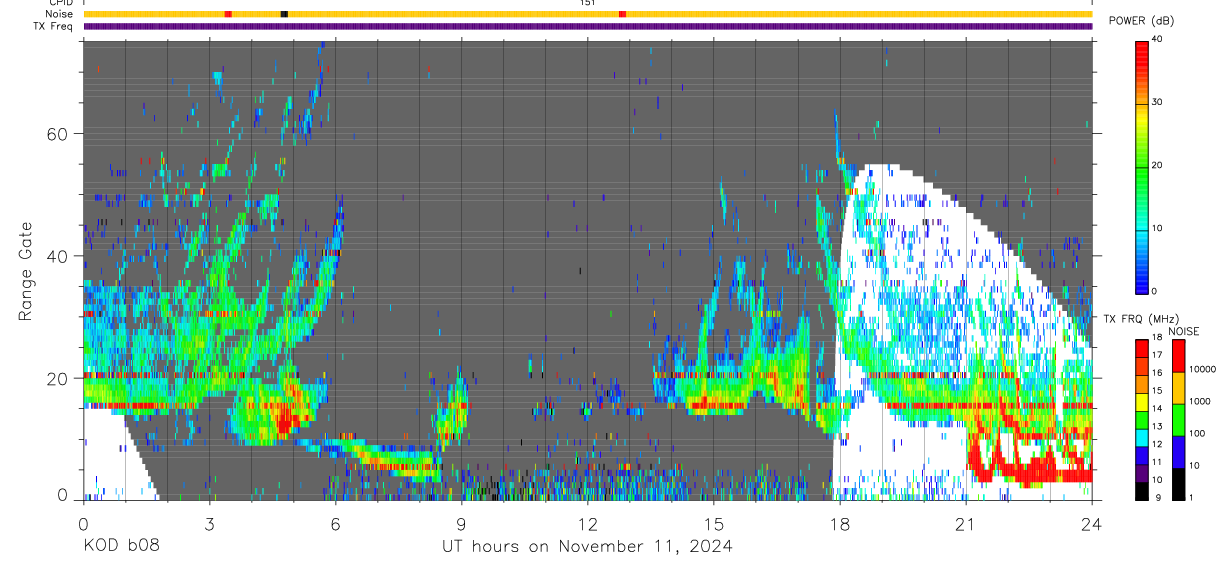This screenshot has width=1228, height=567.
Task: Choose the blue swatch in the NOISE colorbar
Action: point(1178,450)
